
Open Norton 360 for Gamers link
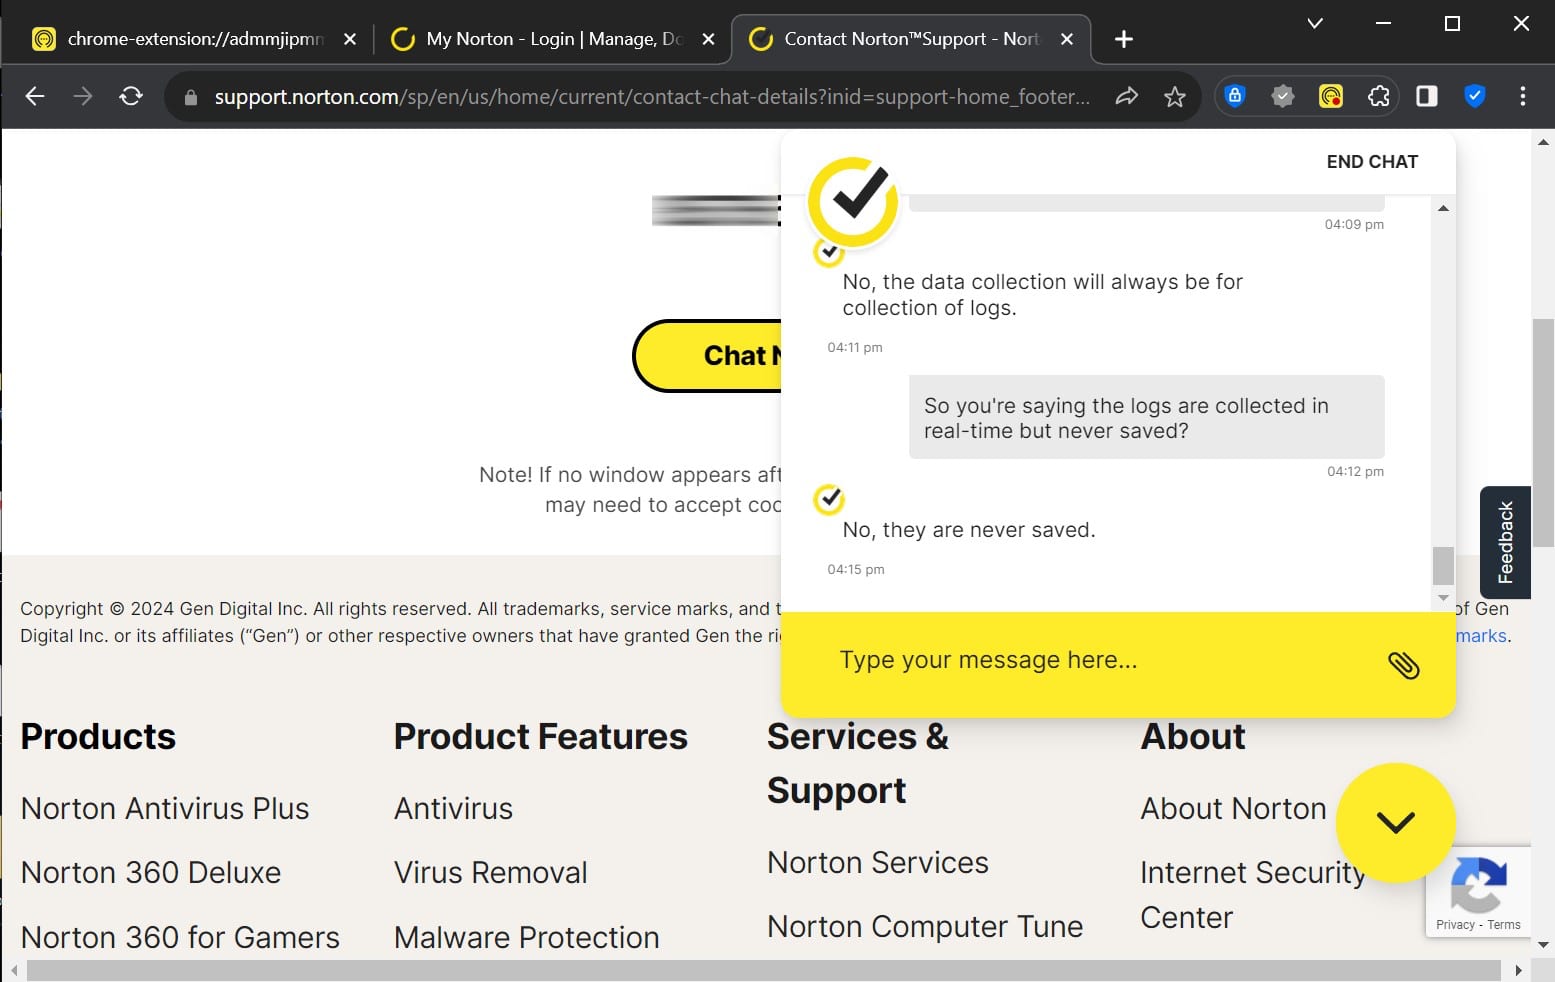click(180, 937)
